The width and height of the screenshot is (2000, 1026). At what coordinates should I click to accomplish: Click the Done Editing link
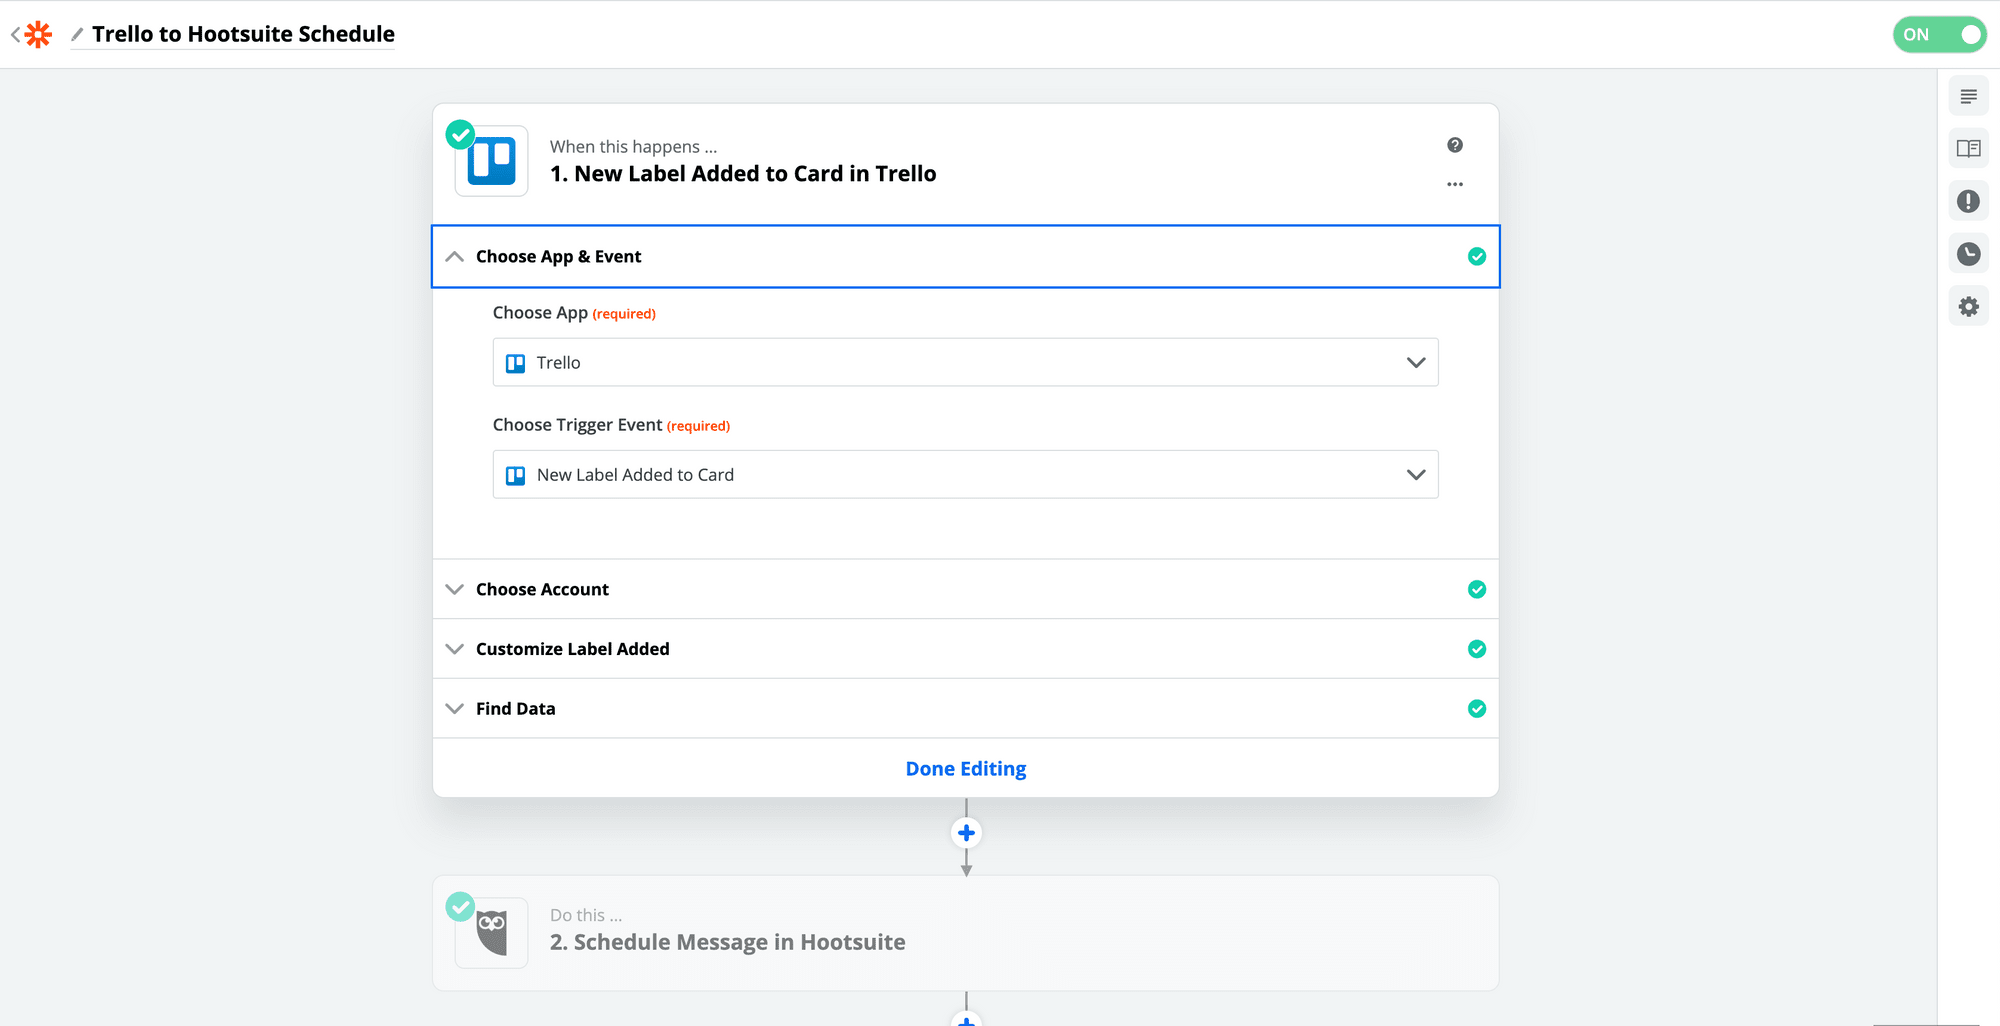click(x=965, y=769)
